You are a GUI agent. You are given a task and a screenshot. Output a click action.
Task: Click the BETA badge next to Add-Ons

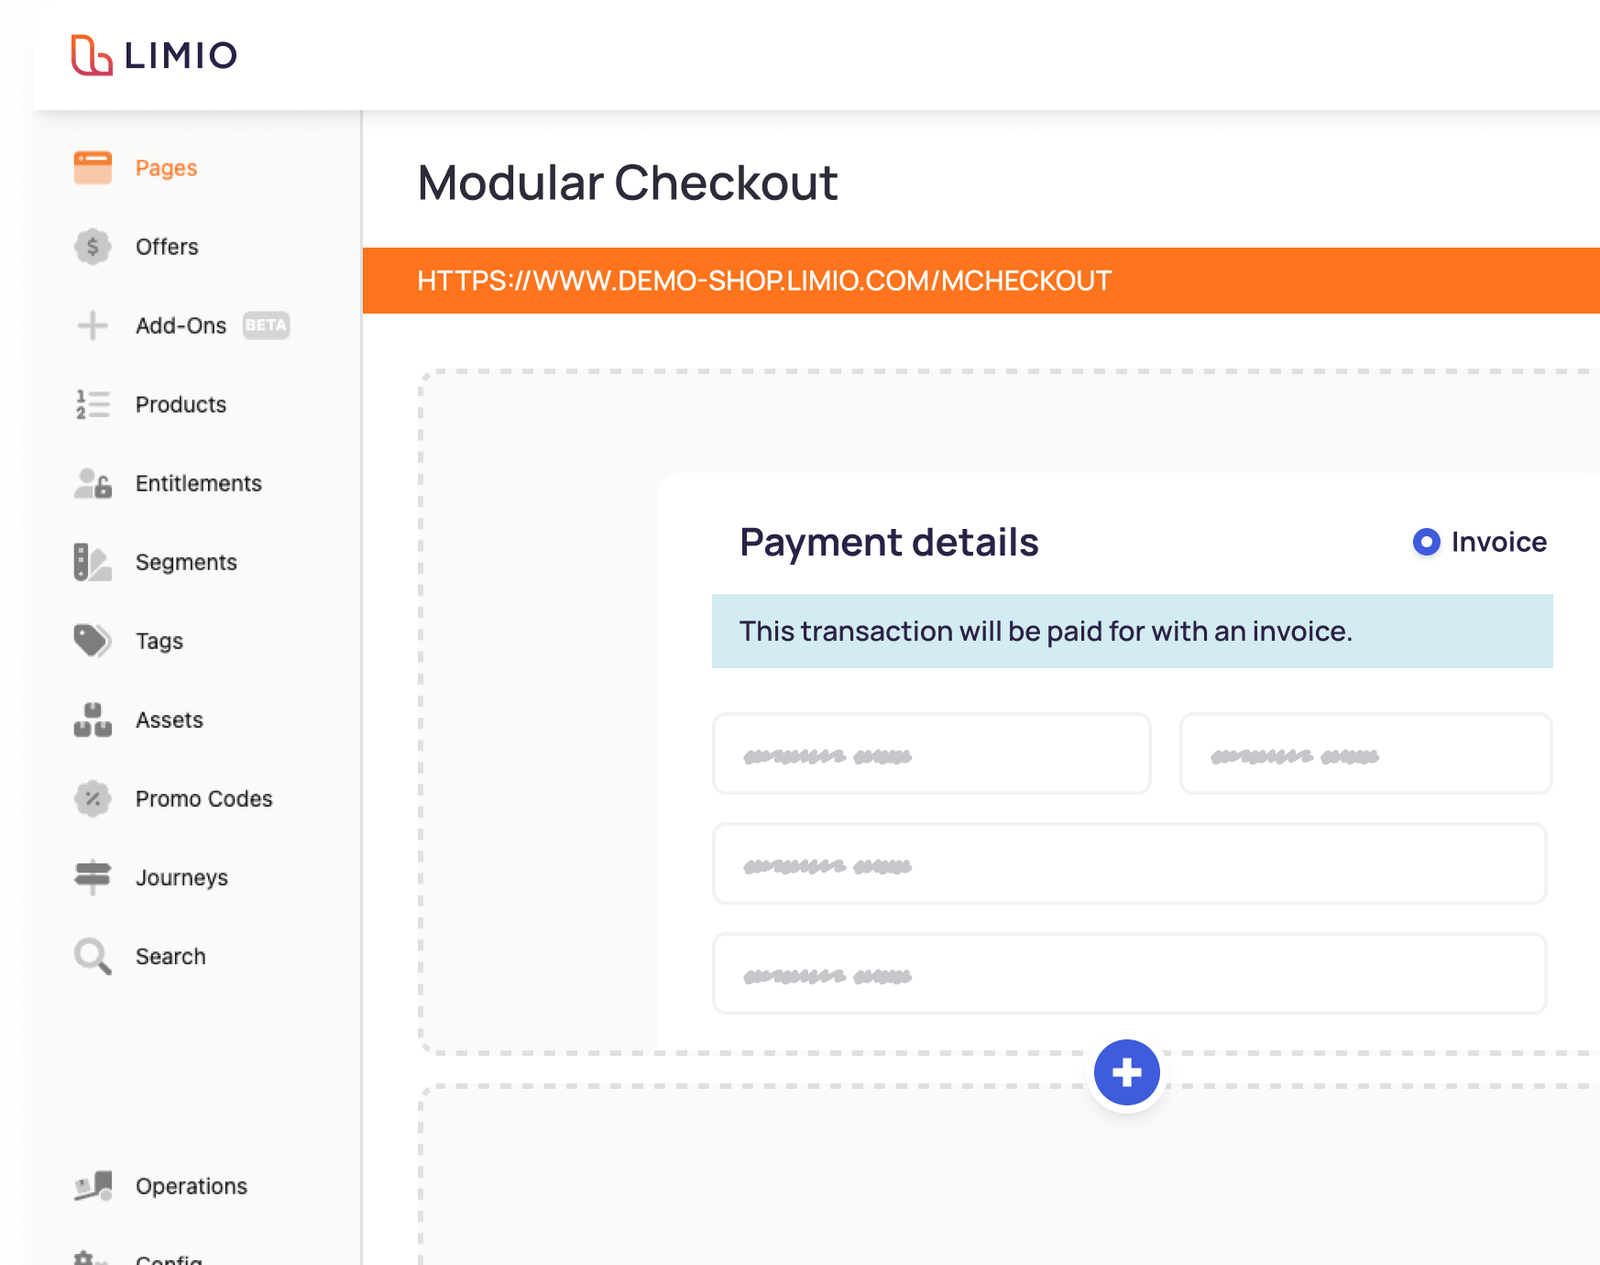pos(266,326)
